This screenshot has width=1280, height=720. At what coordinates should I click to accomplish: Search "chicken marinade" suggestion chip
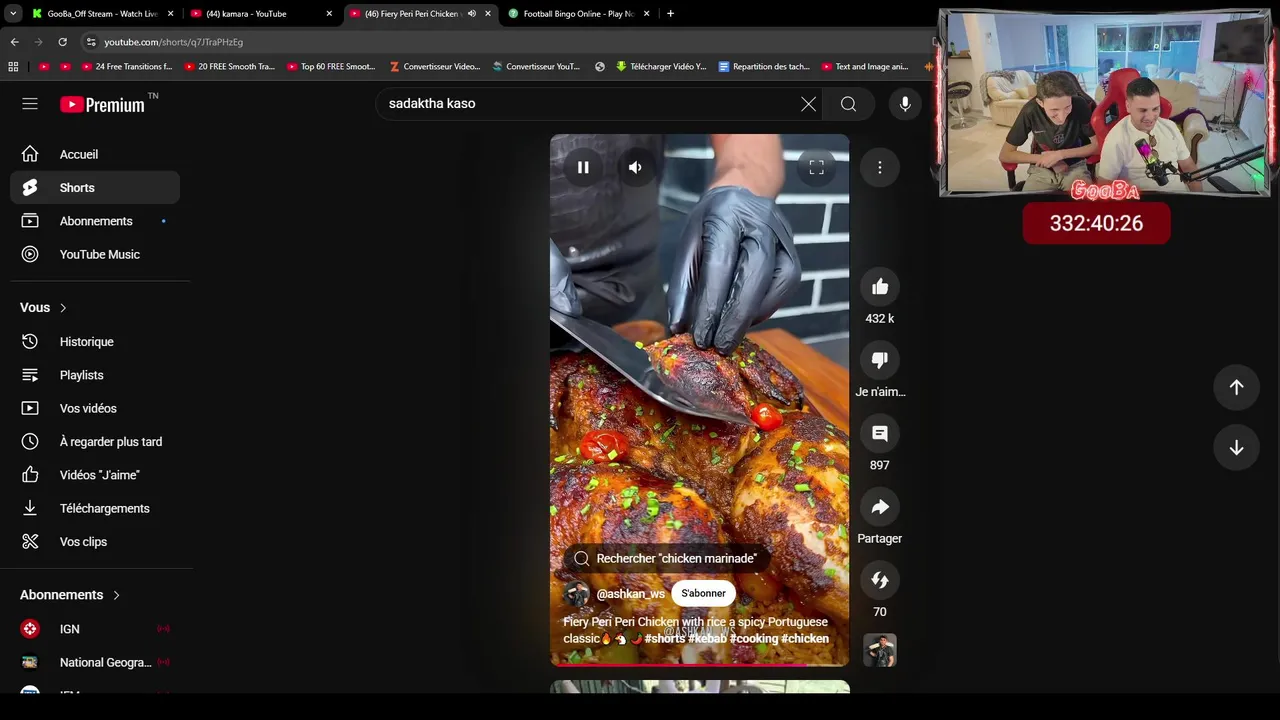(x=666, y=559)
